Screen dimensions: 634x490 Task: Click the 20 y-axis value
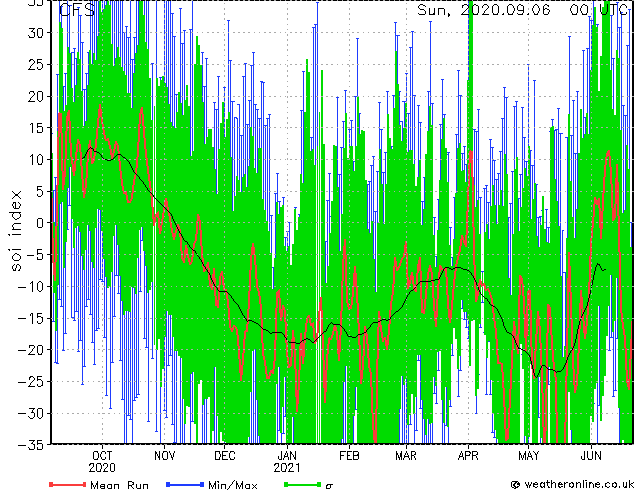(36, 96)
